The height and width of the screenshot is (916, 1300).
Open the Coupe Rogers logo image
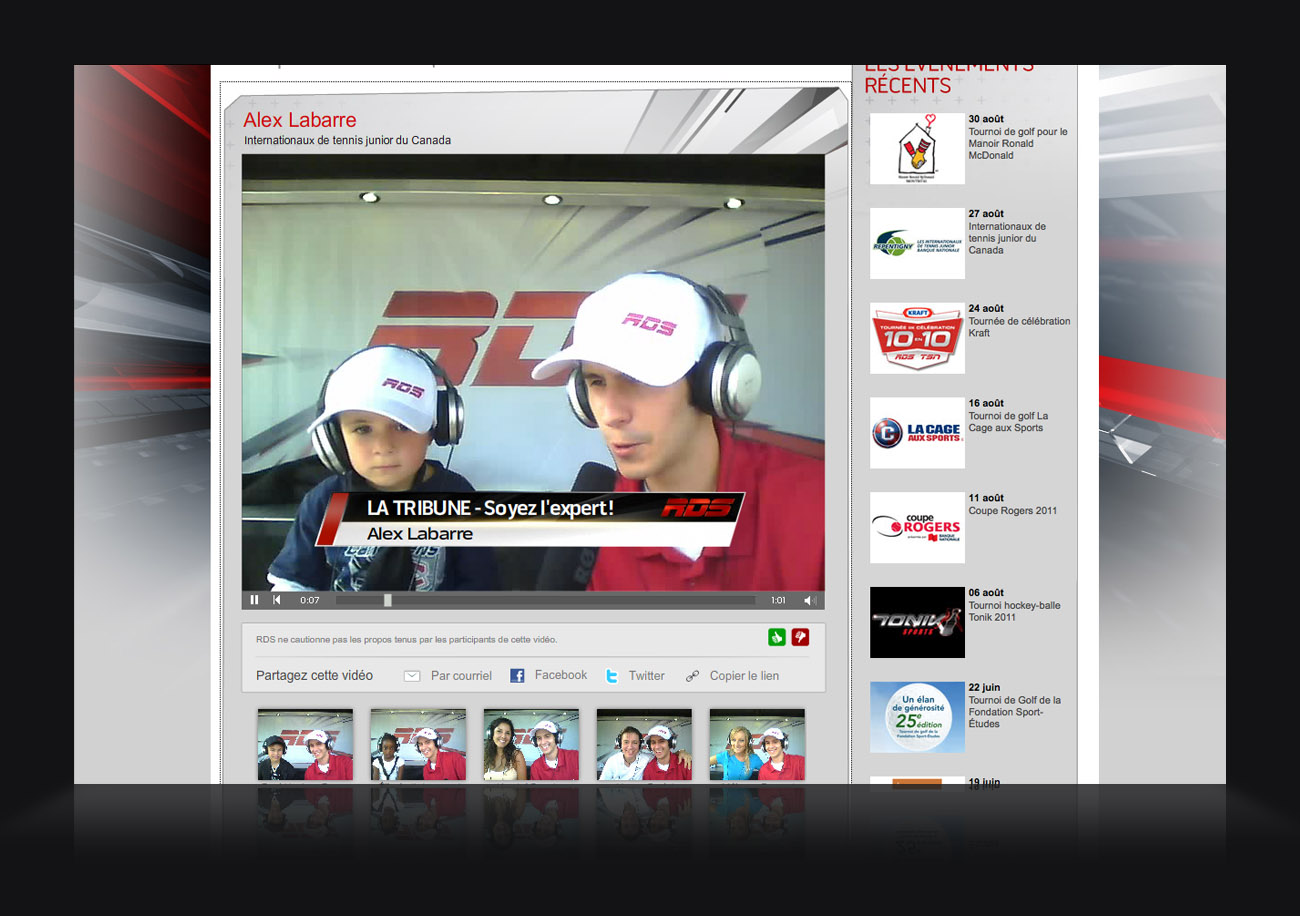[917, 527]
